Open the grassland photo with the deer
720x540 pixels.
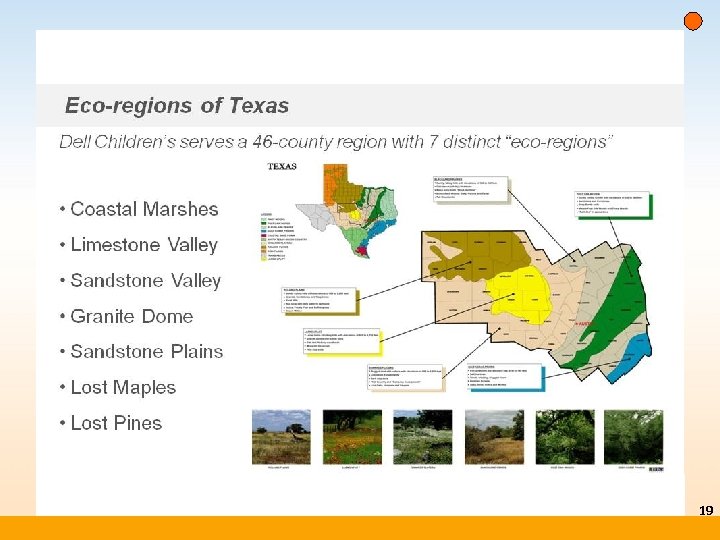(x=281, y=437)
